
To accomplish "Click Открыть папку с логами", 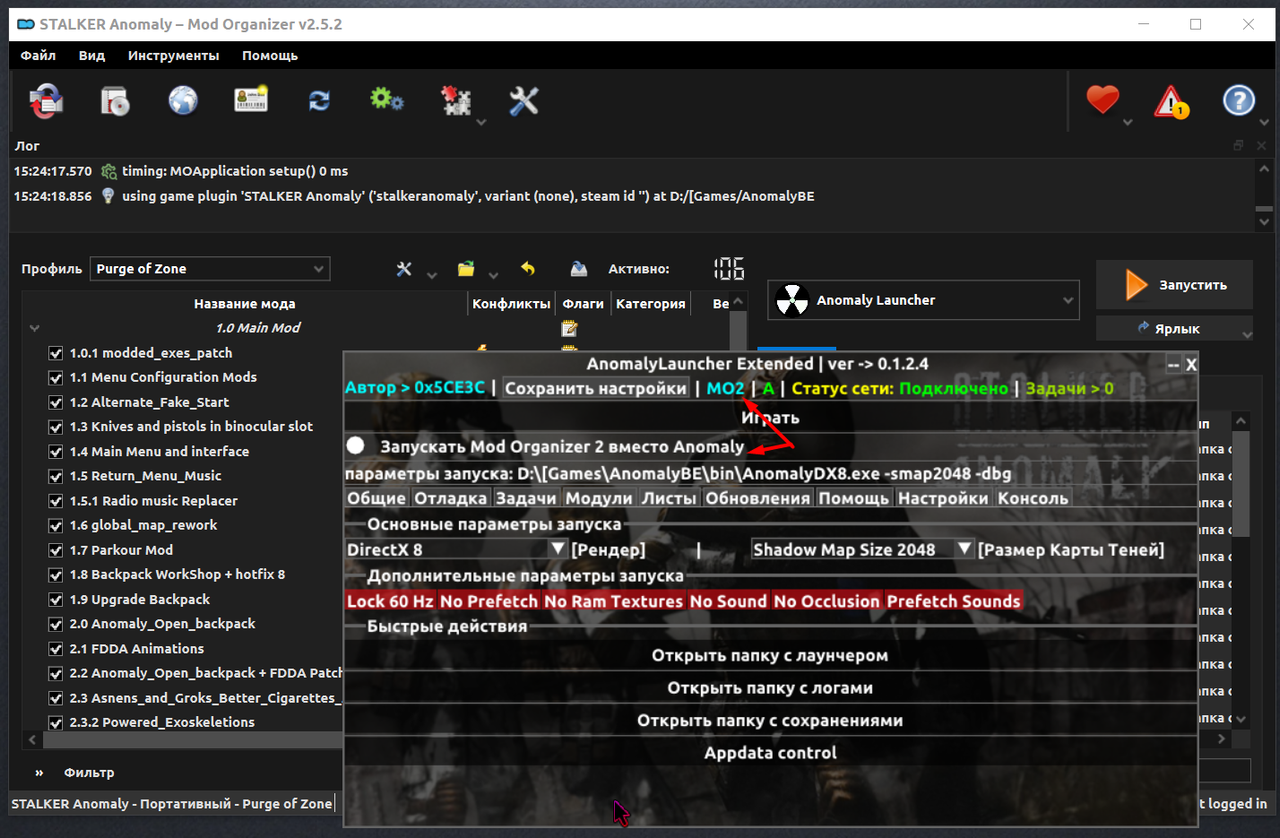I will [770, 688].
